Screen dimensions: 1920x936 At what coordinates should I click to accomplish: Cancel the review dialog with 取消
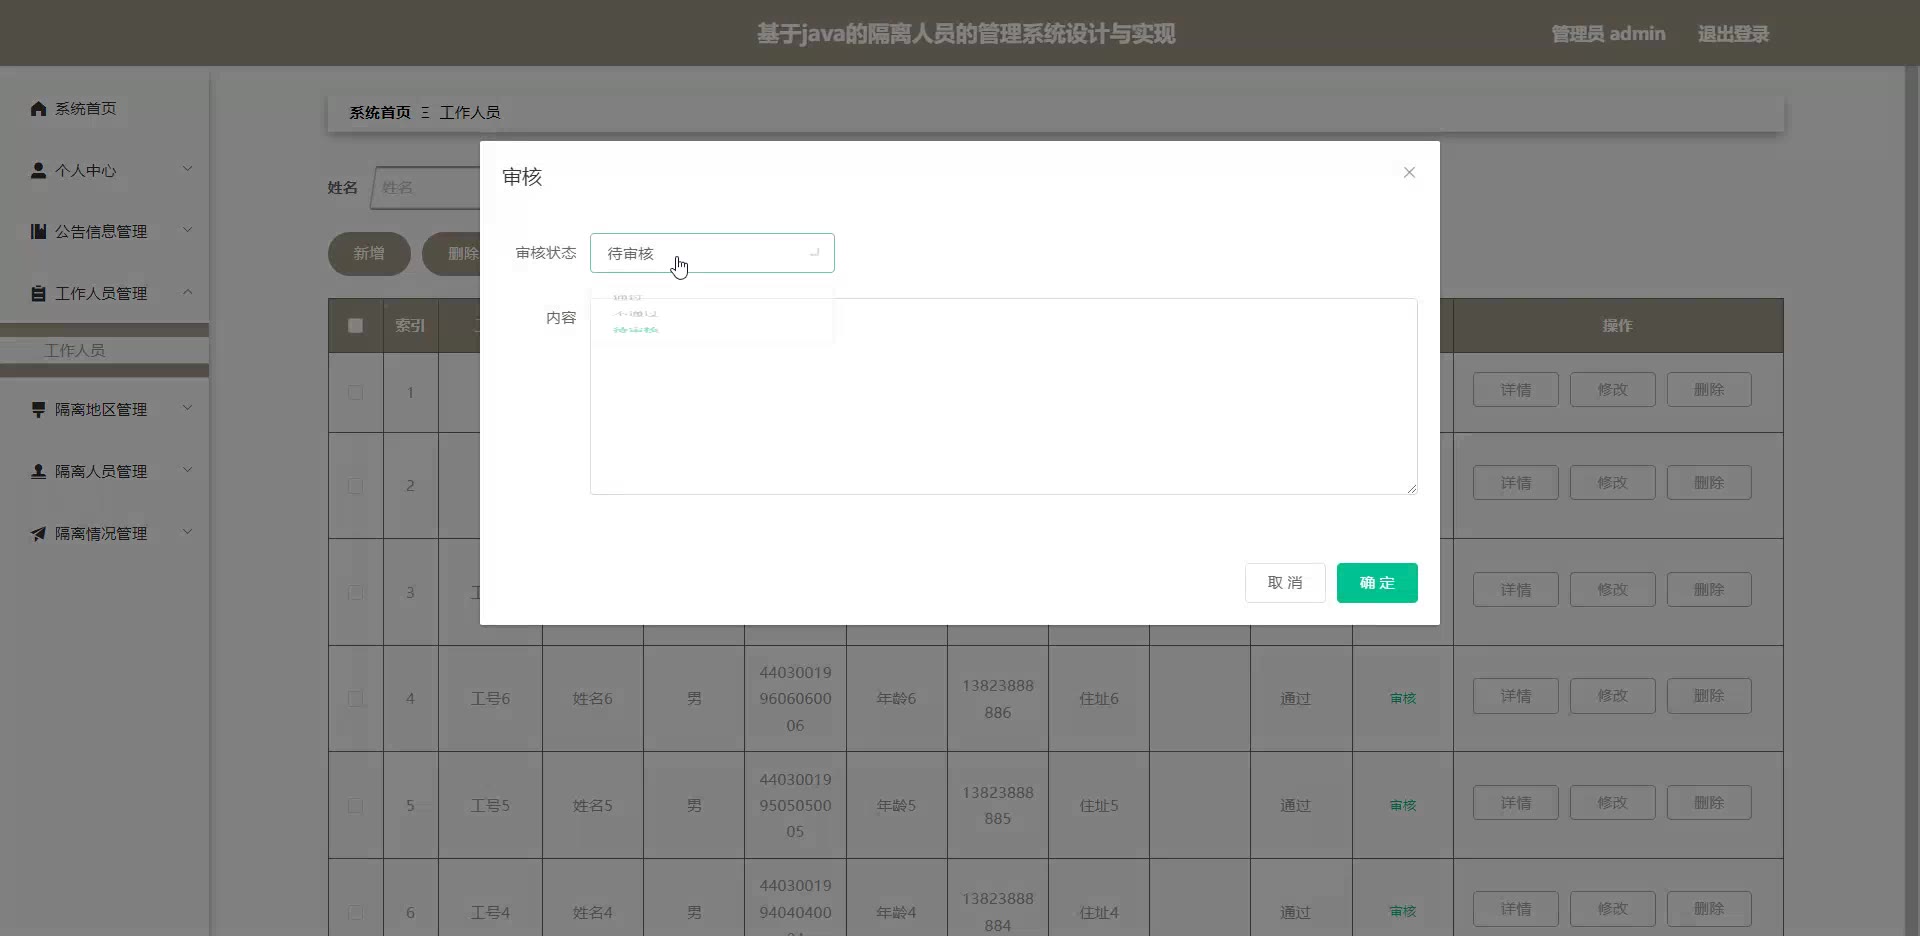pyautogui.click(x=1285, y=583)
